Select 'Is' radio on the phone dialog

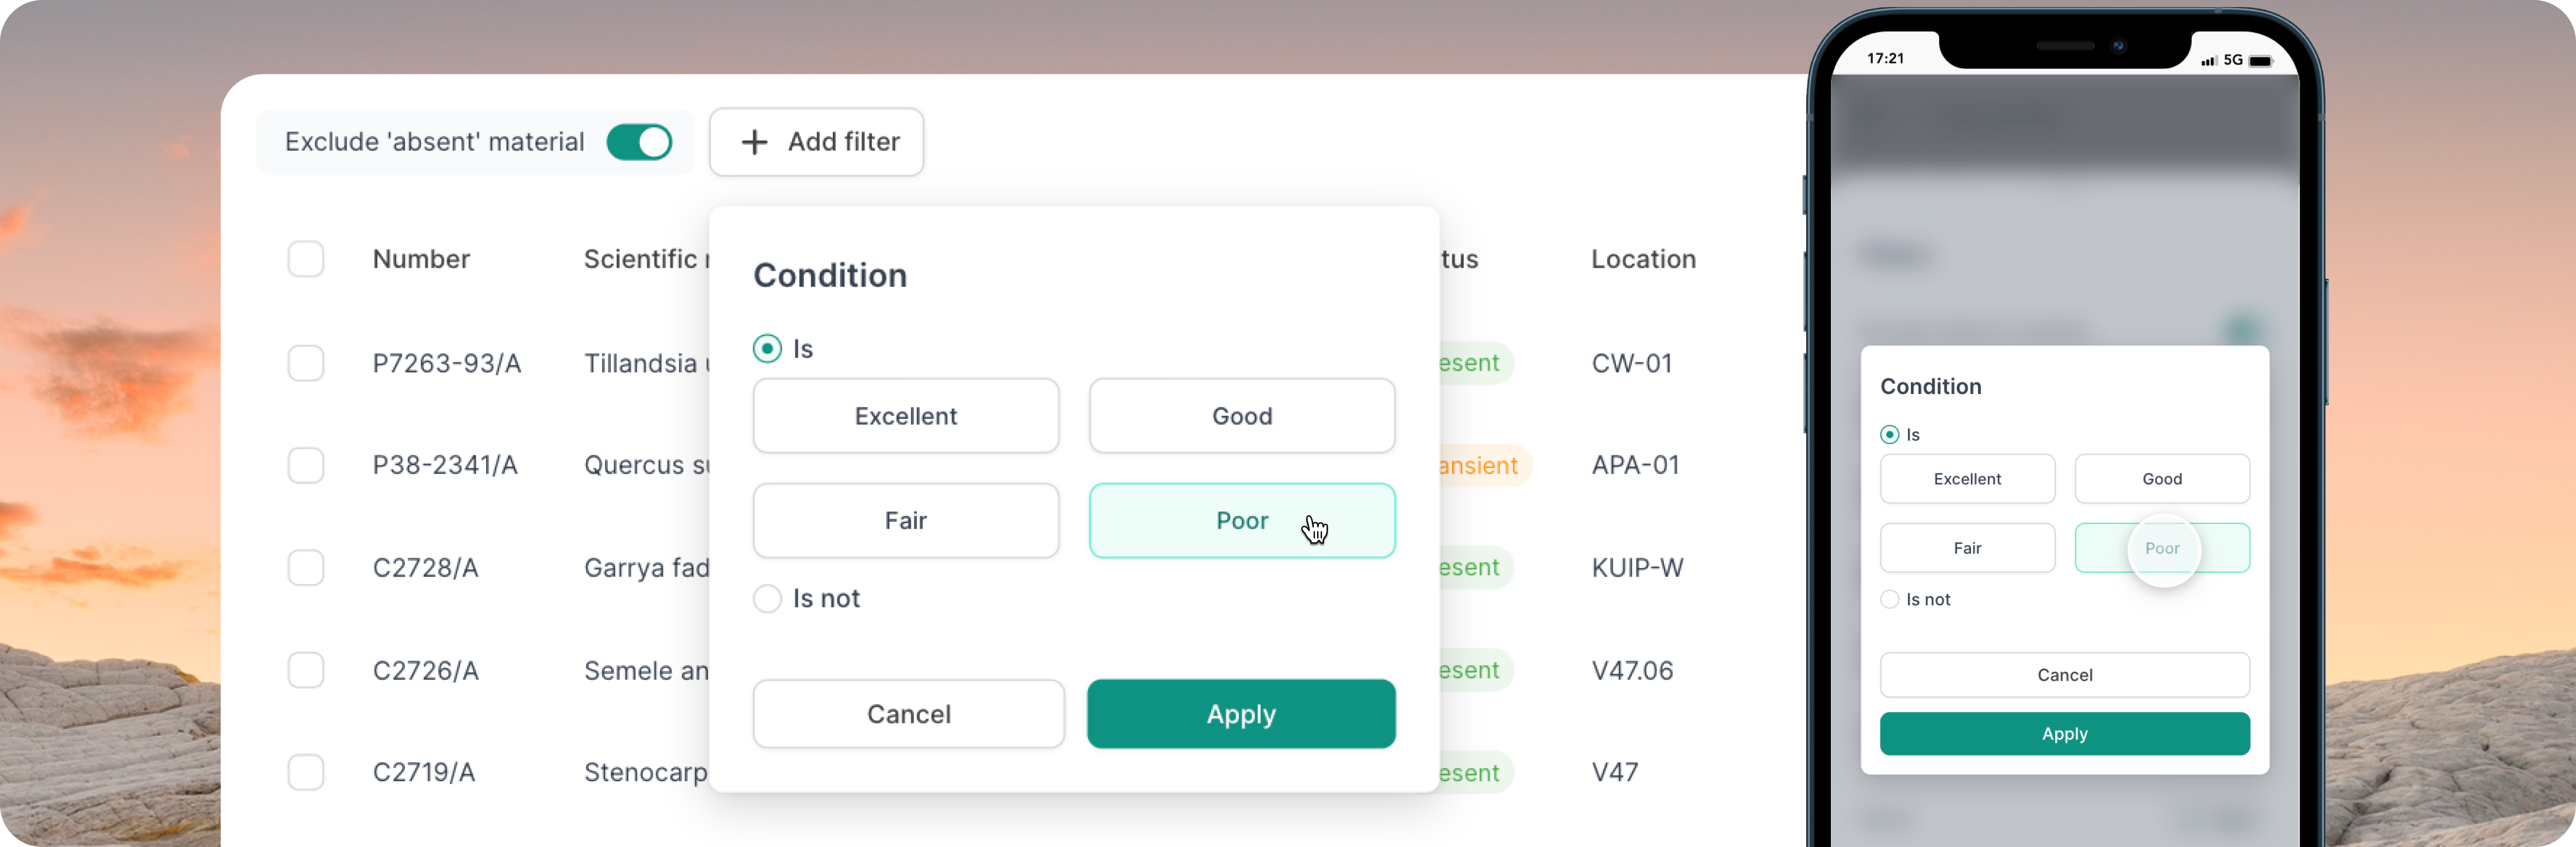tap(1889, 434)
